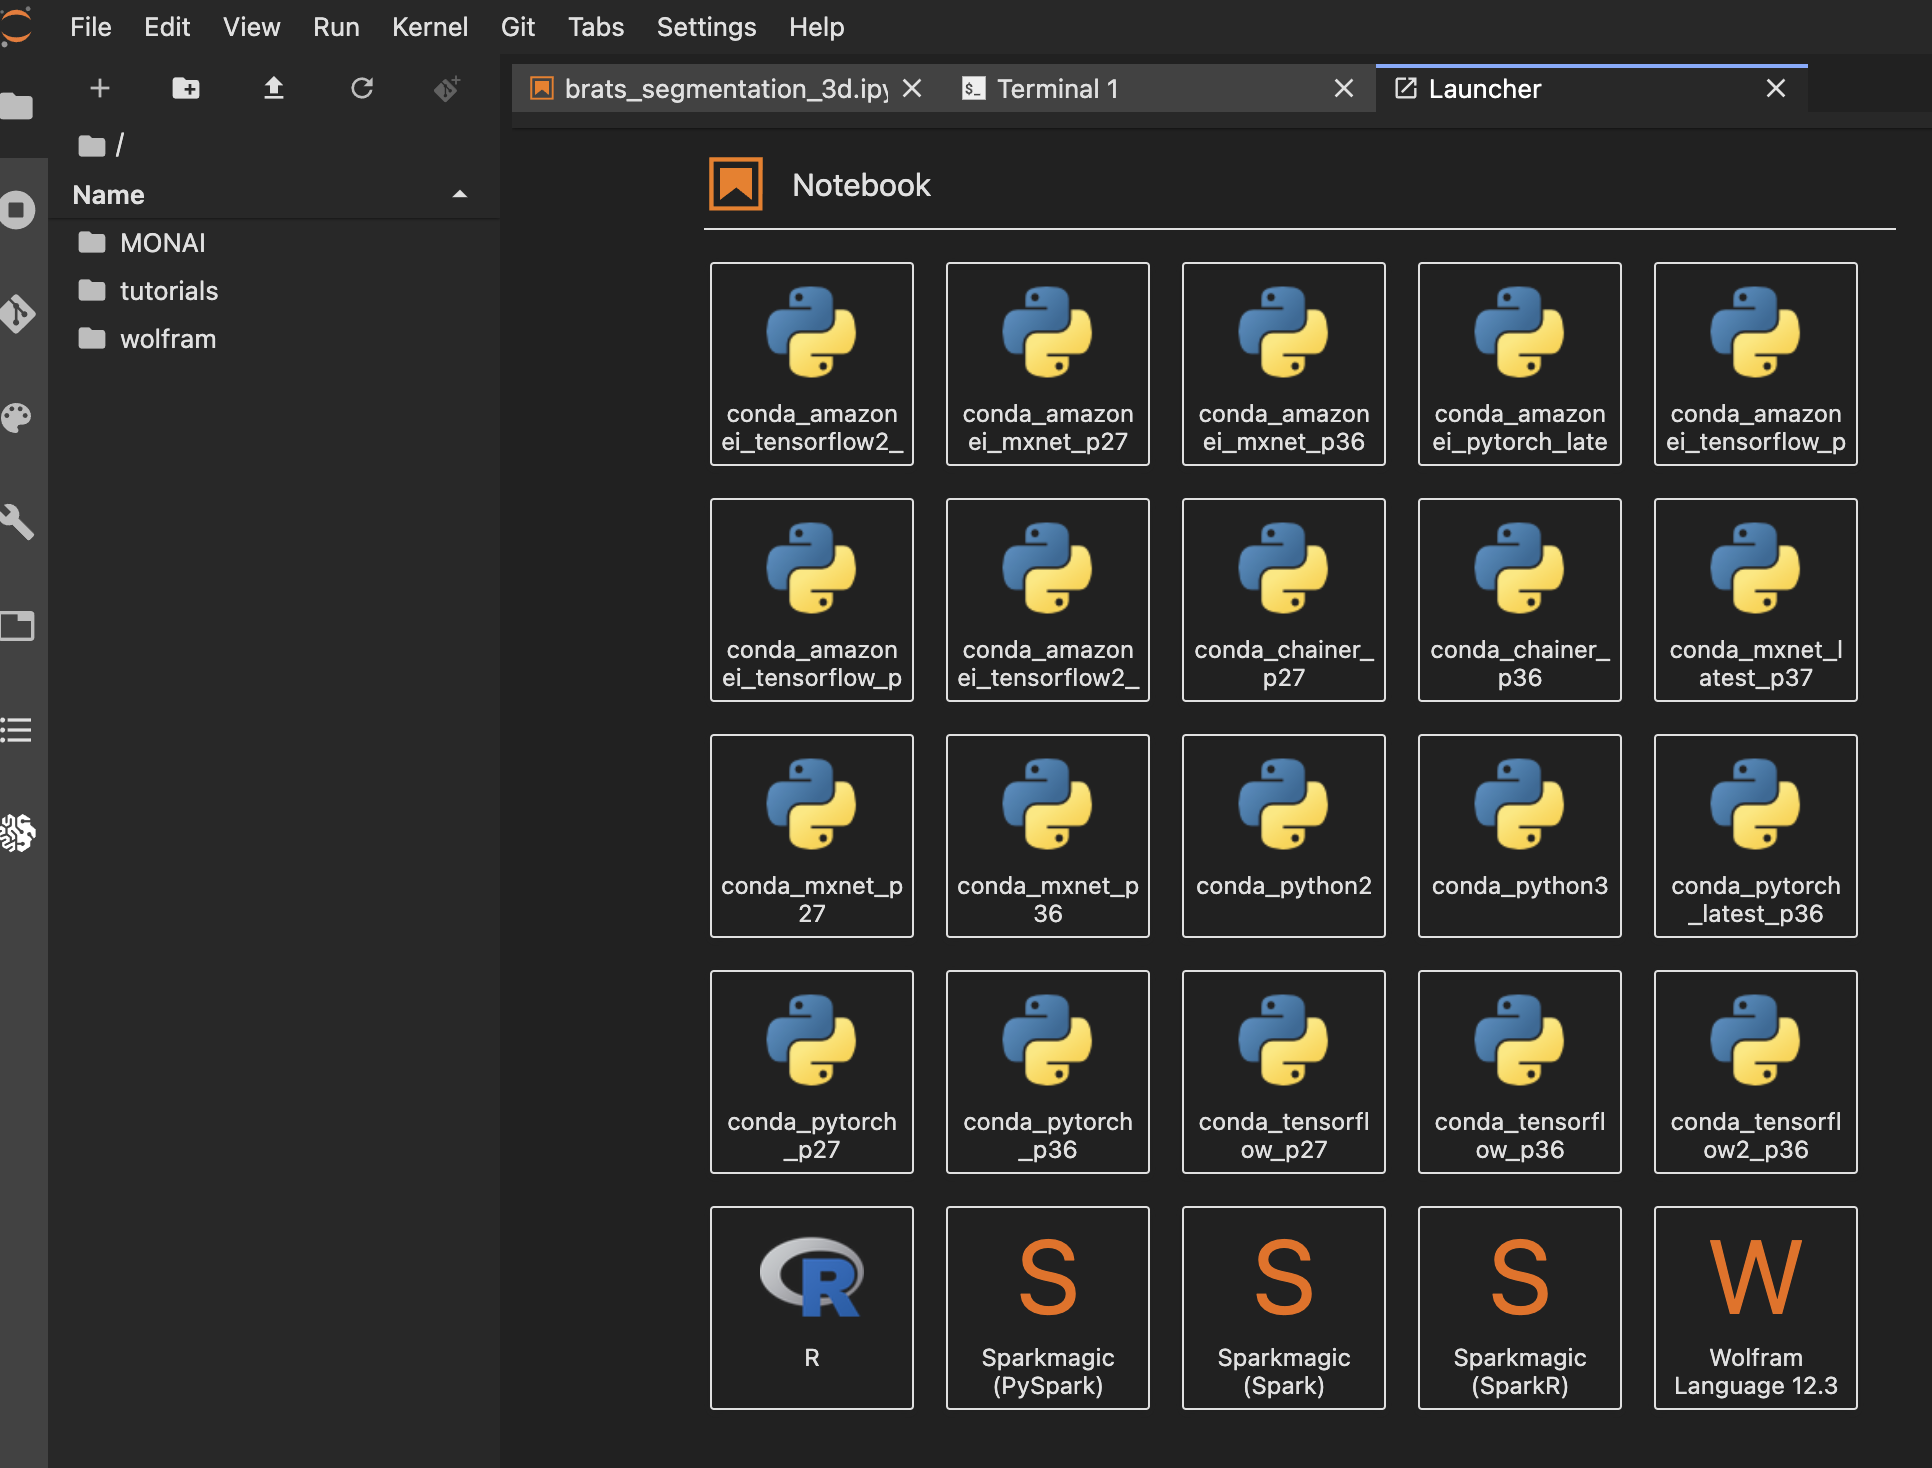Open the wrench tools sidebar panel
The height and width of the screenshot is (1468, 1932).
tap(17, 522)
